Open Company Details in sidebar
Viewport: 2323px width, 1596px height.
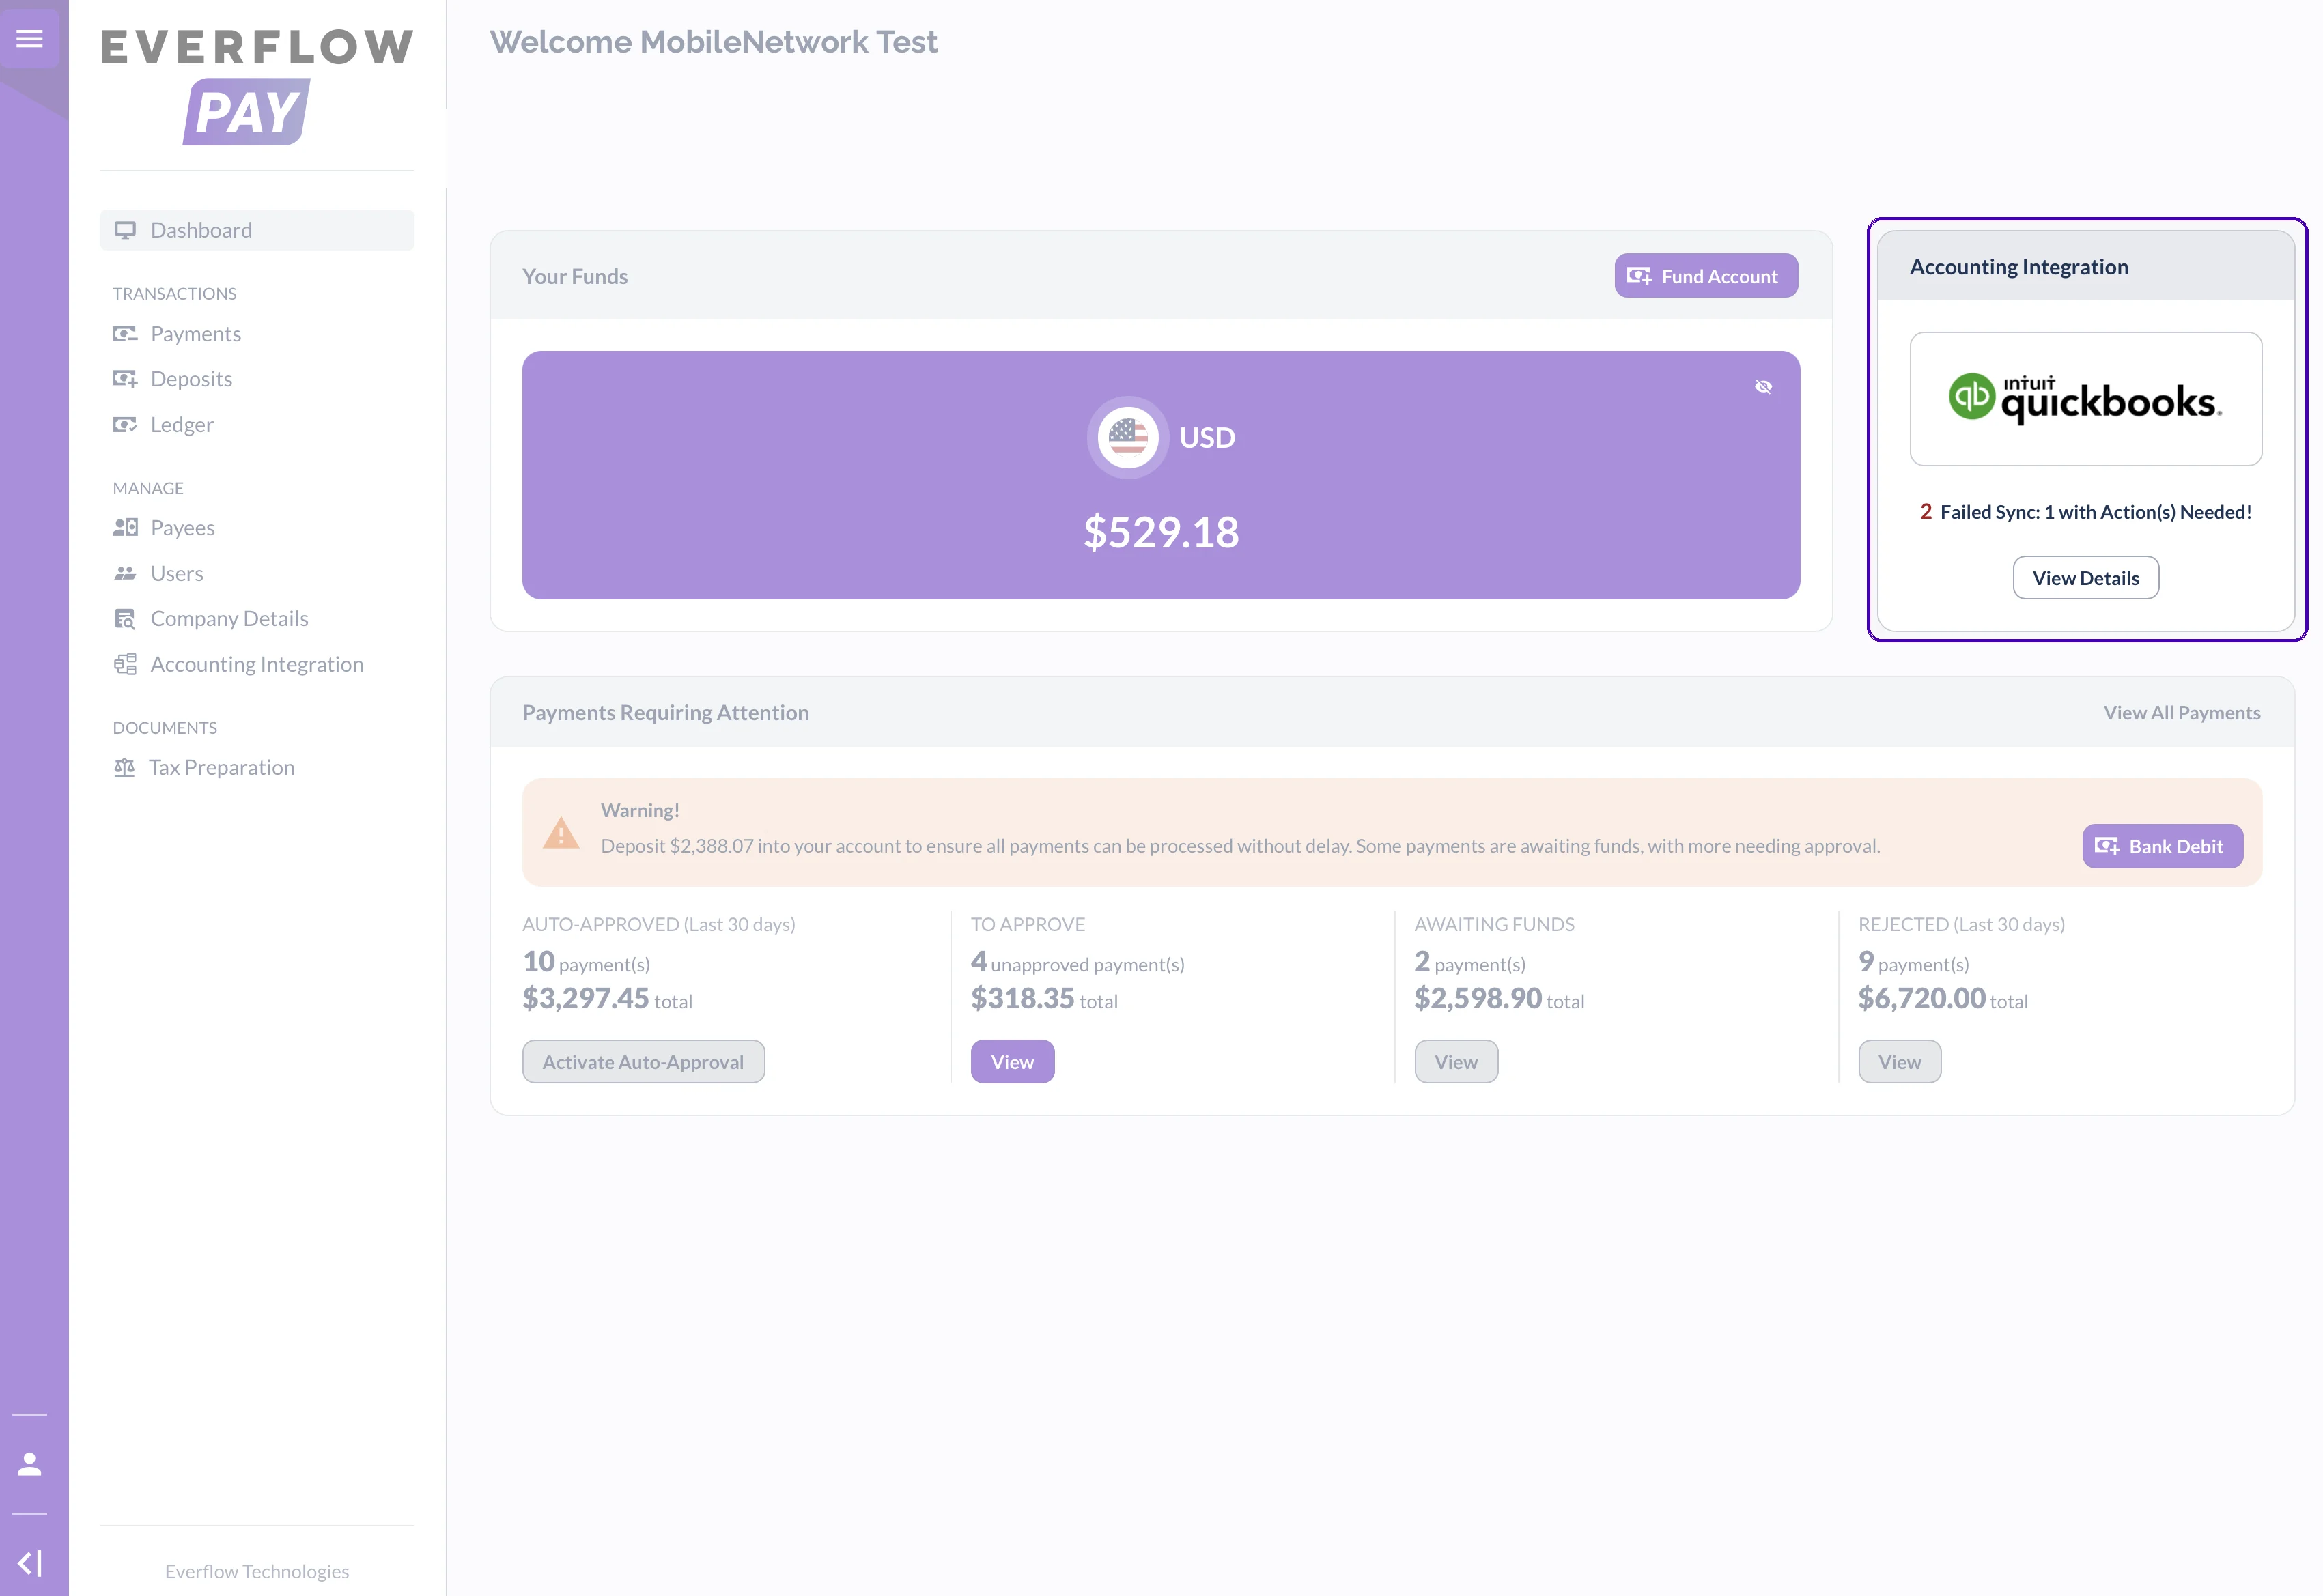(211, 619)
